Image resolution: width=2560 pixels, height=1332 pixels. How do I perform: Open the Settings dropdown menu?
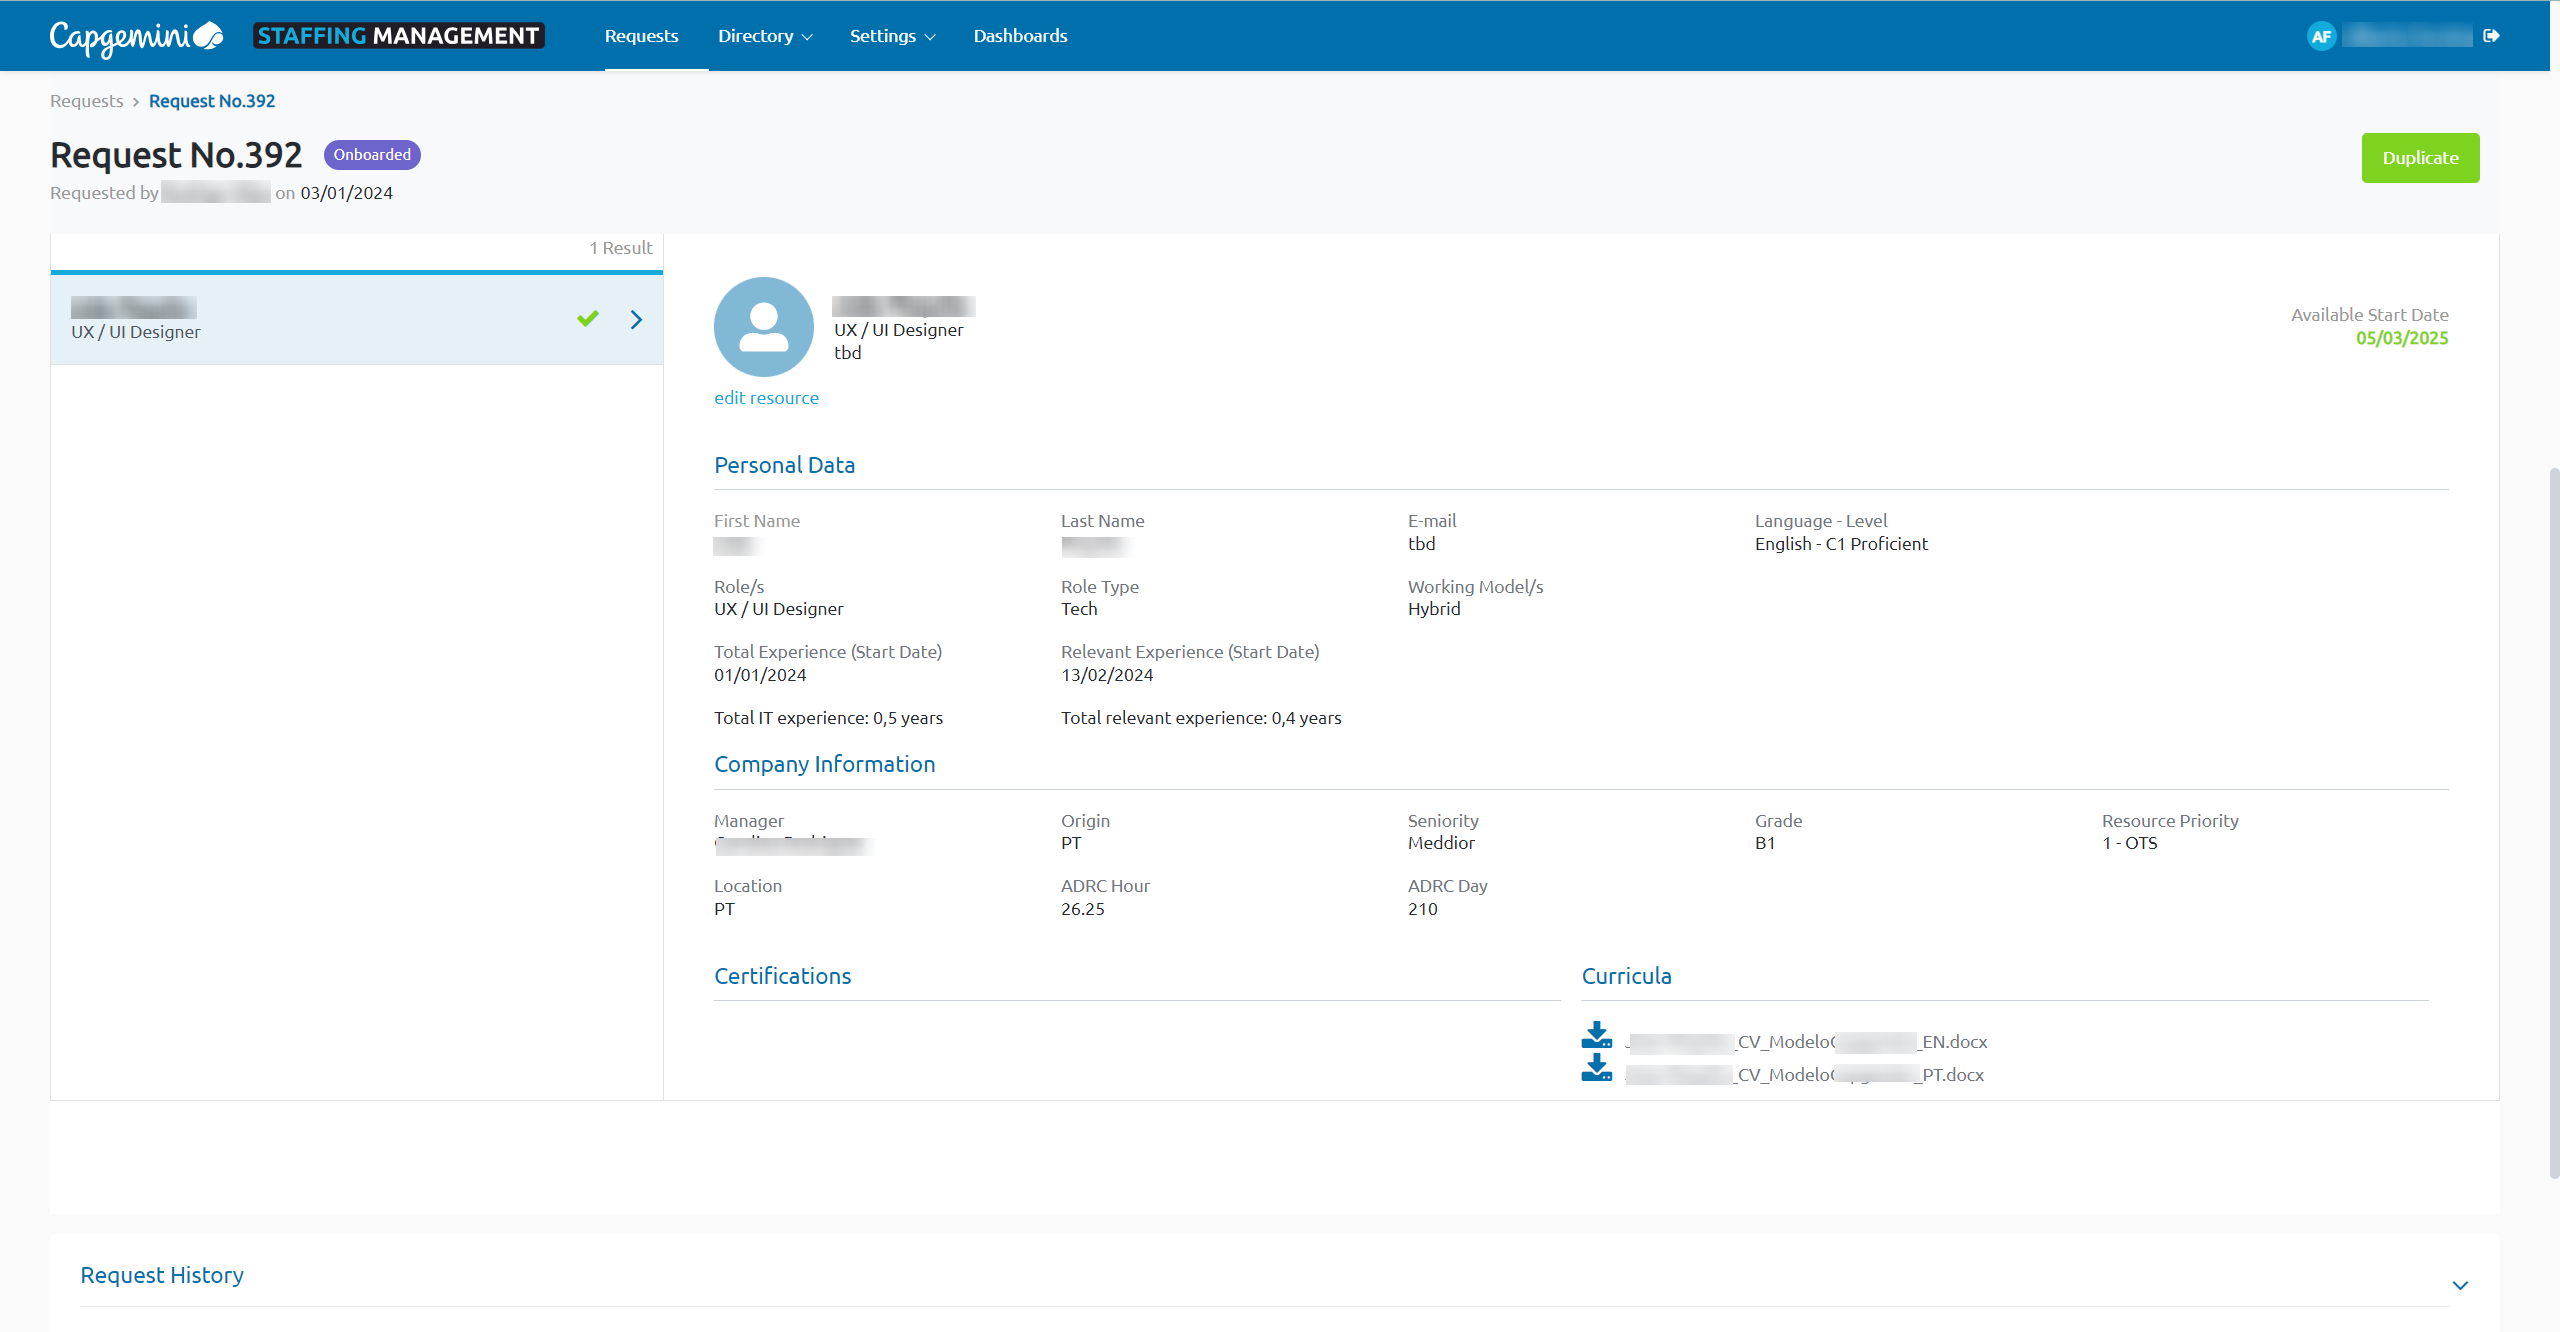click(x=891, y=36)
